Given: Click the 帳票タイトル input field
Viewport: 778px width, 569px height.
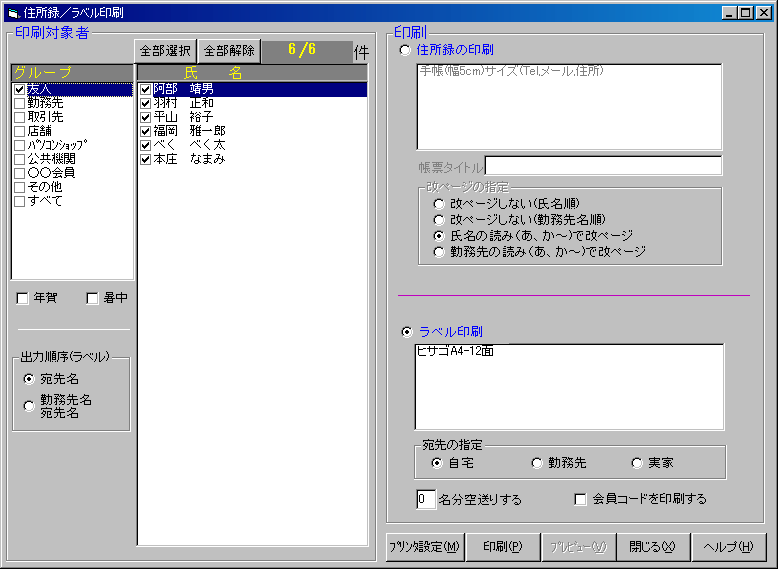Looking at the screenshot, I should [603, 166].
